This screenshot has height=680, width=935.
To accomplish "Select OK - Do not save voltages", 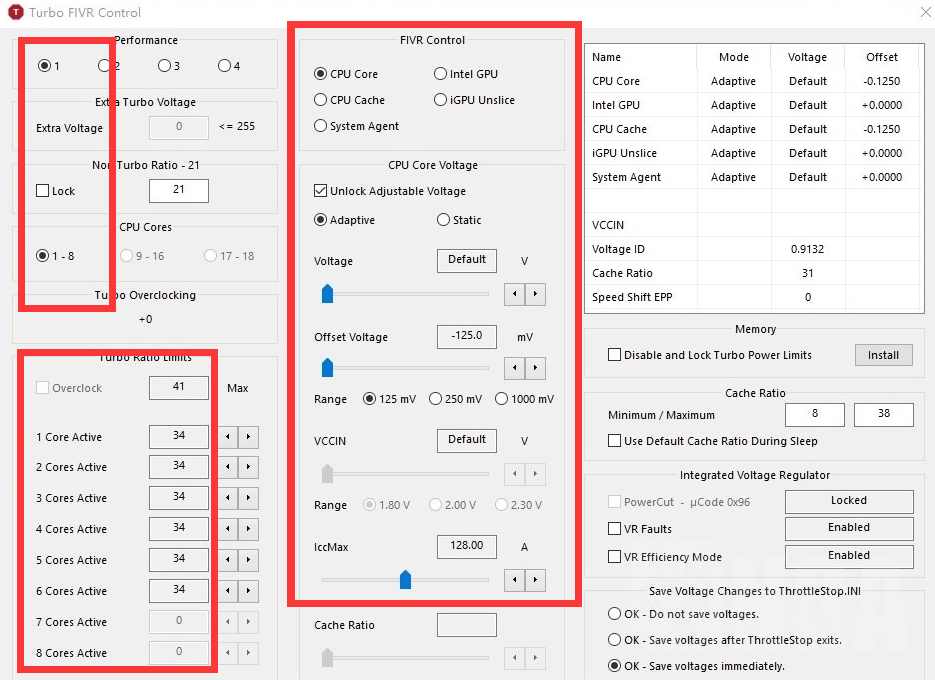I will click(614, 614).
